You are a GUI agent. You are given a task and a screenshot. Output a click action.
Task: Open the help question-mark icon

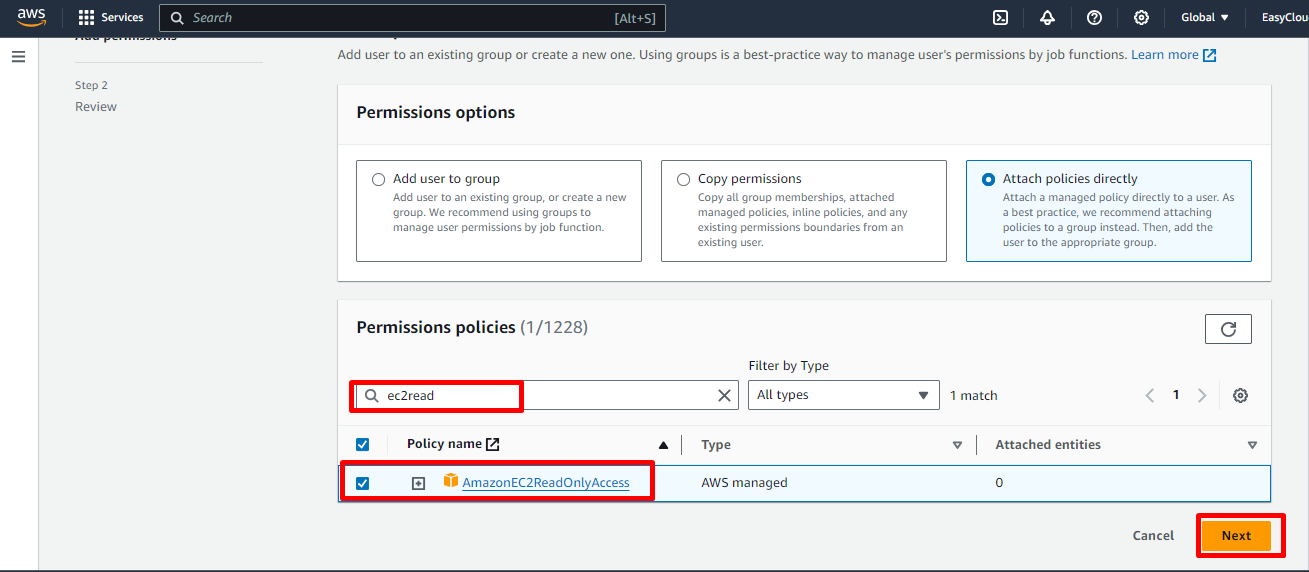pos(1094,17)
